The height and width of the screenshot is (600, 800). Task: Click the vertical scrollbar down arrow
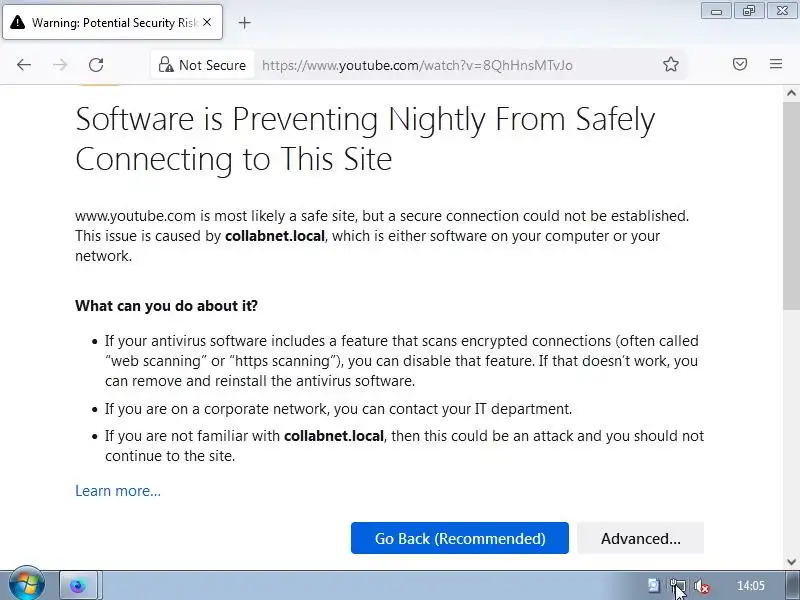coord(791,562)
